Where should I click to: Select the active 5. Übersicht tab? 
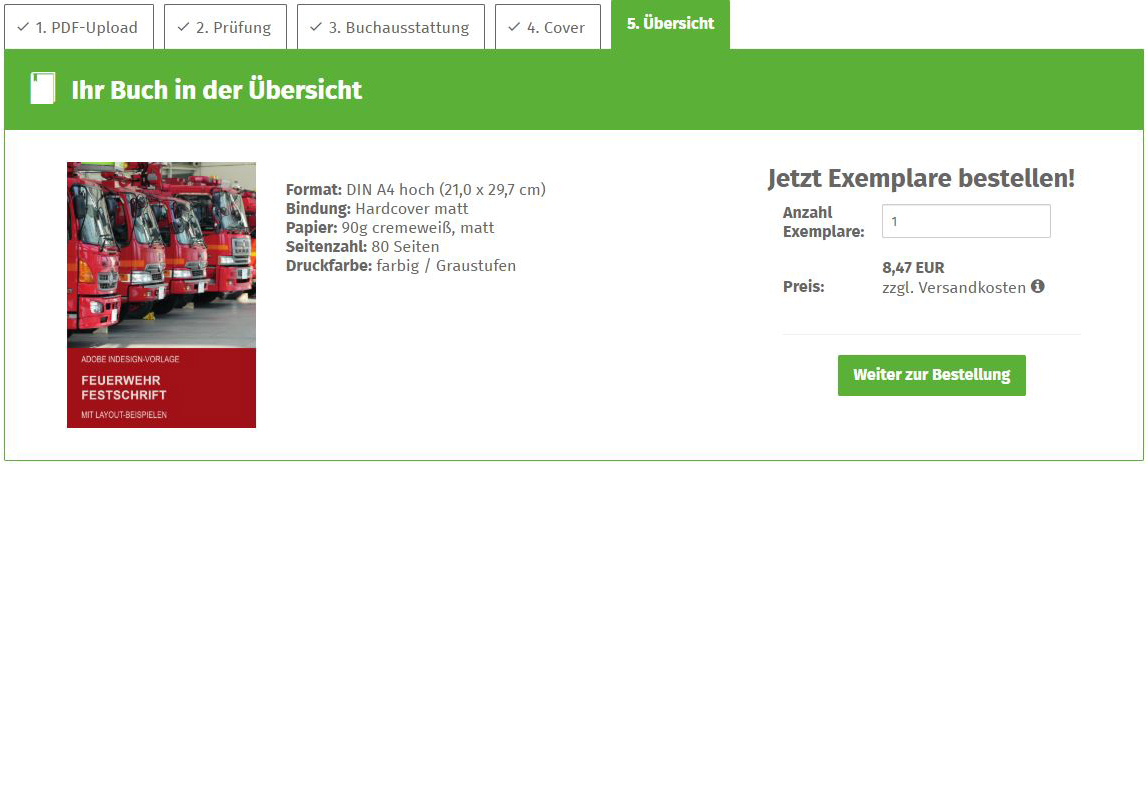670,24
